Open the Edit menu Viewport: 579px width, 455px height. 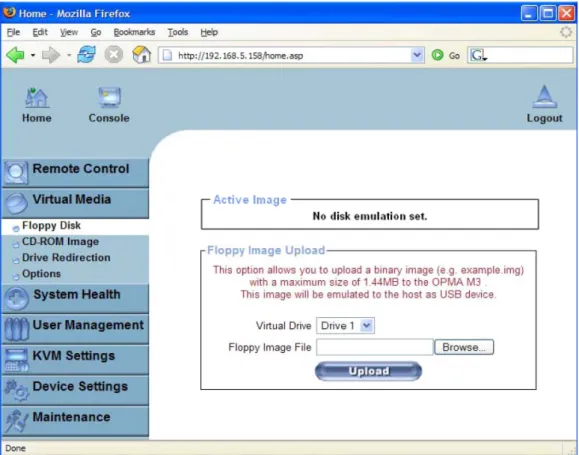coord(40,32)
